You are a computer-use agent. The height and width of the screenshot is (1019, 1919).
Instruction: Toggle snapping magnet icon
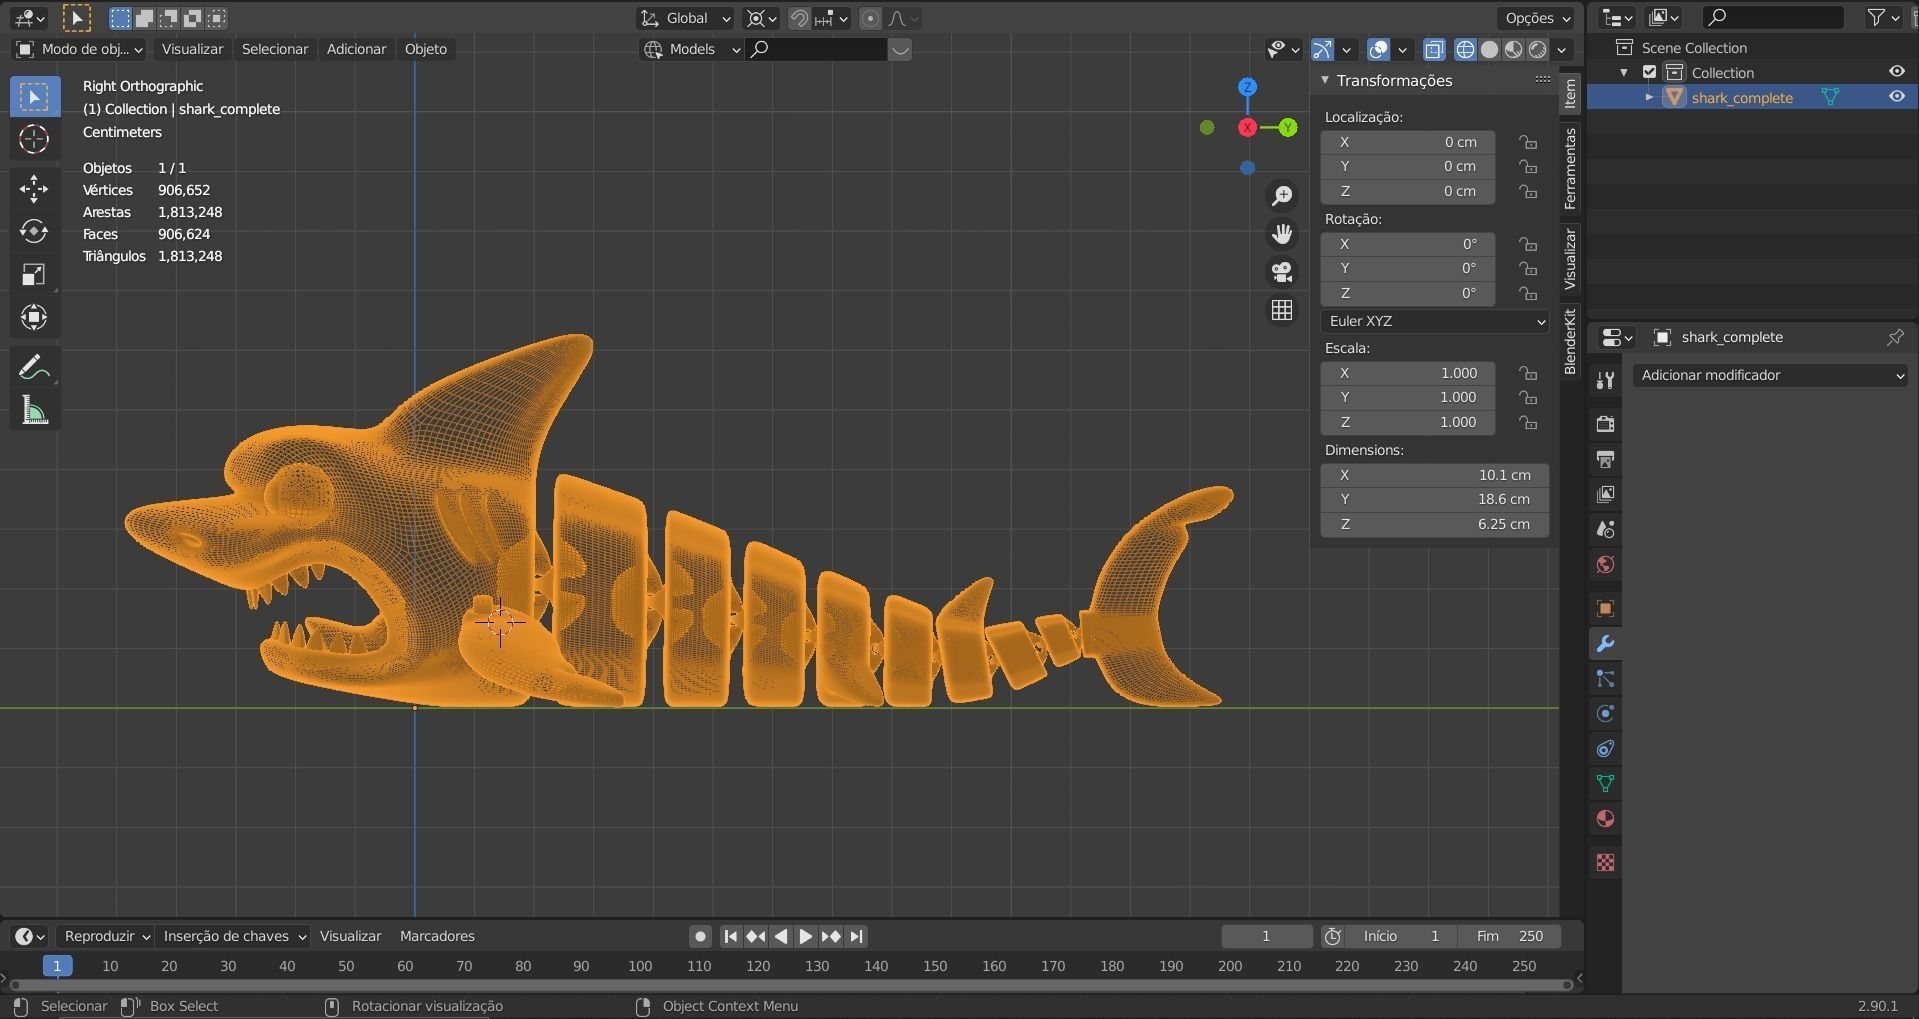[799, 18]
